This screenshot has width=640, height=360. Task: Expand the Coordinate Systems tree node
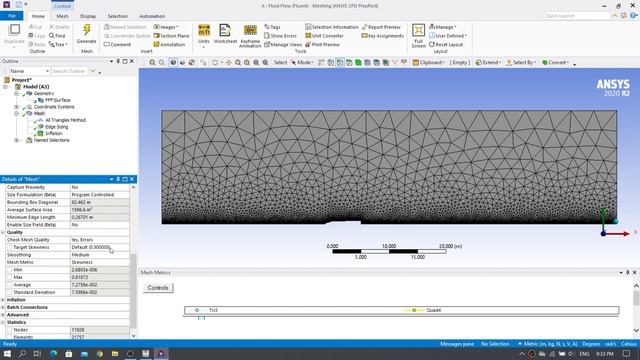[16, 107]
